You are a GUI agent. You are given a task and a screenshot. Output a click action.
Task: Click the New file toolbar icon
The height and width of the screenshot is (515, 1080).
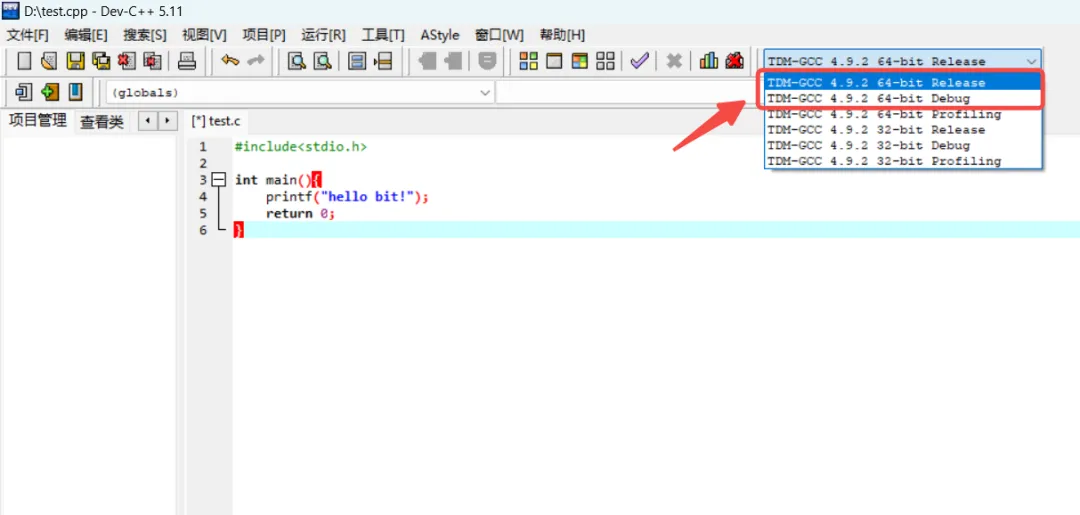pos(25,61)
